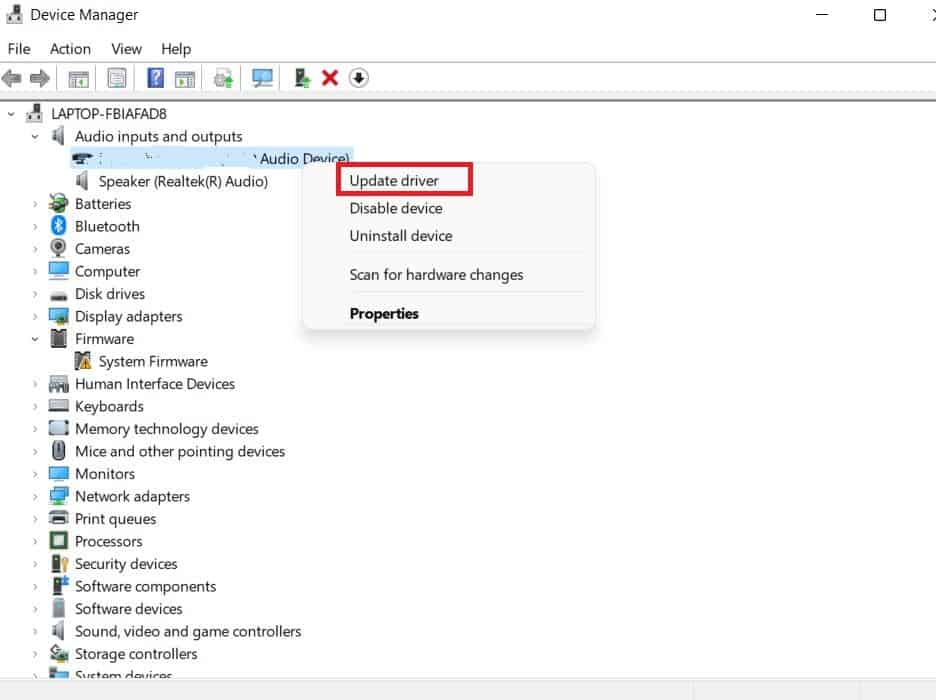Open the Action menu
The image size is (936, 700).
point(70,48)
